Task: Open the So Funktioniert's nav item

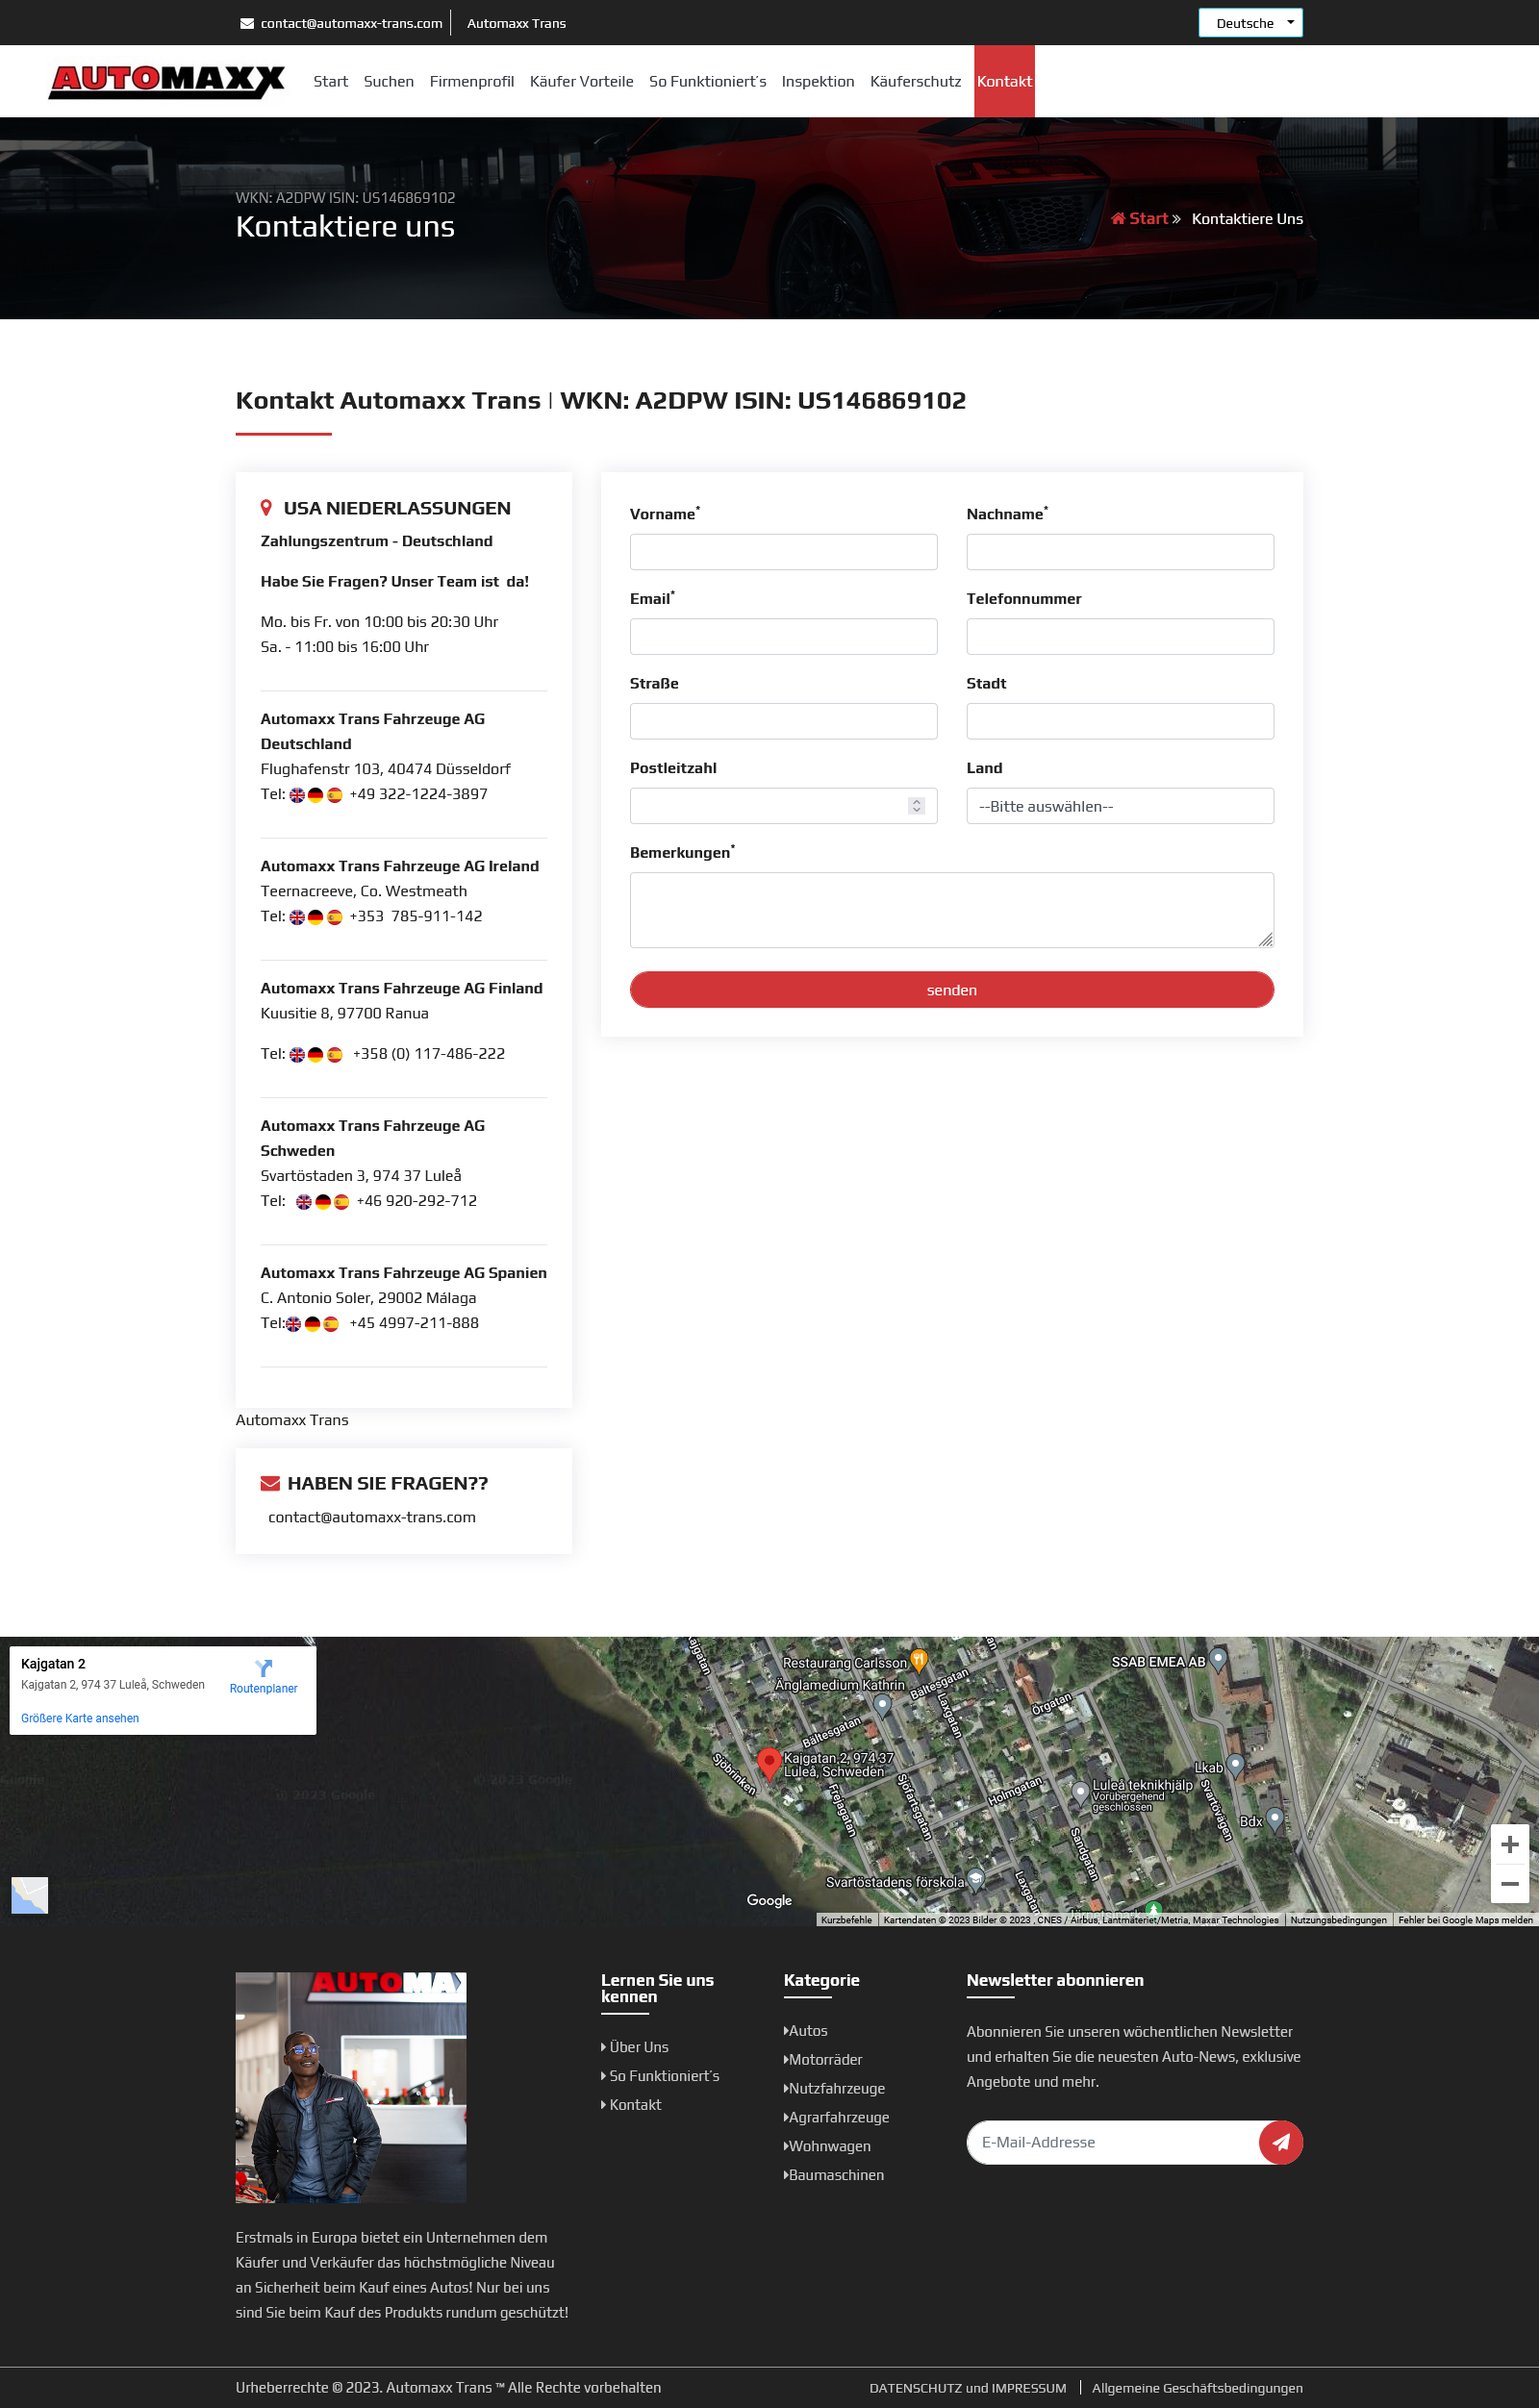Action: [707, 81]
